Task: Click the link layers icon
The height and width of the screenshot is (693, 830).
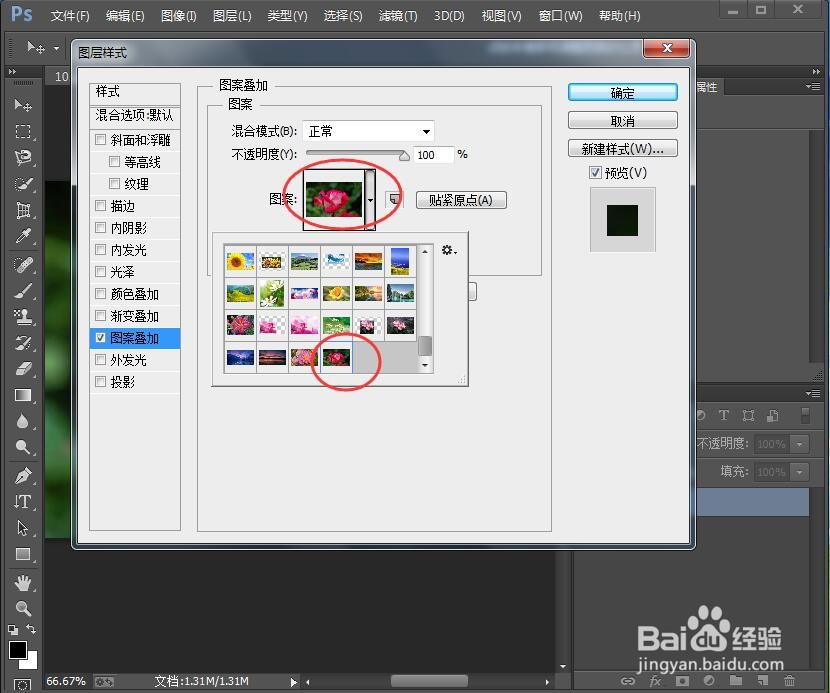Action: (628, 681)
